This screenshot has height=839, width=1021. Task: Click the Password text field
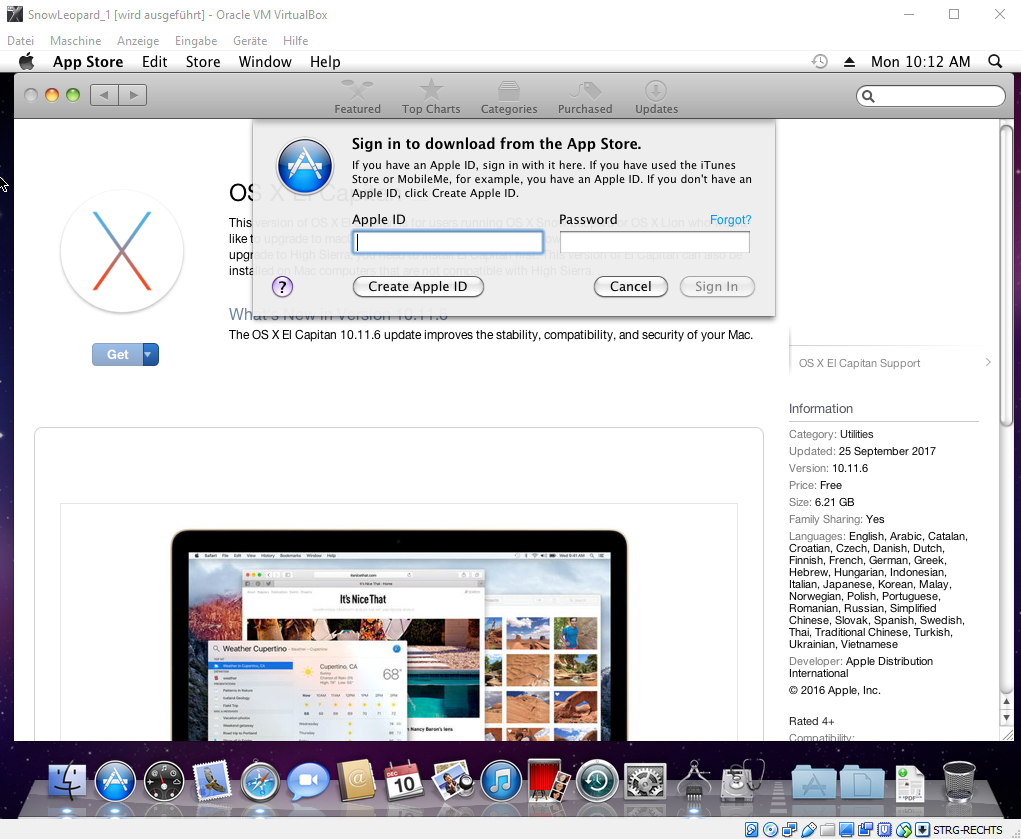654,242
